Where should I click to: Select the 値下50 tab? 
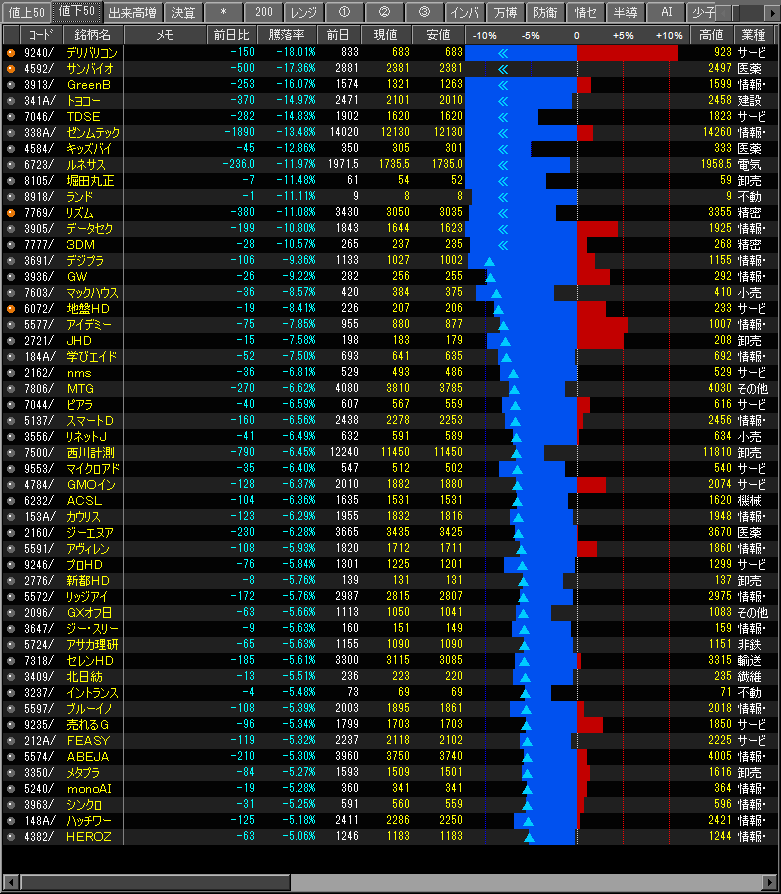[77, 11]
